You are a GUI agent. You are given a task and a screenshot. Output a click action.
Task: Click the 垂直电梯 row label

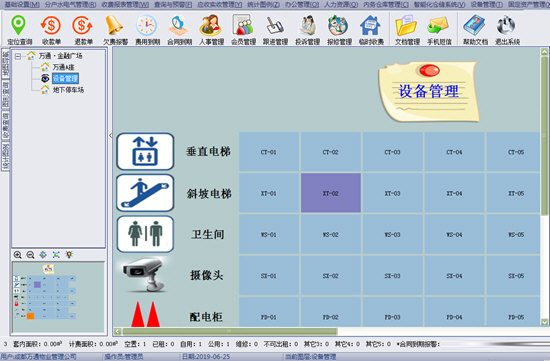click(208, 152)
